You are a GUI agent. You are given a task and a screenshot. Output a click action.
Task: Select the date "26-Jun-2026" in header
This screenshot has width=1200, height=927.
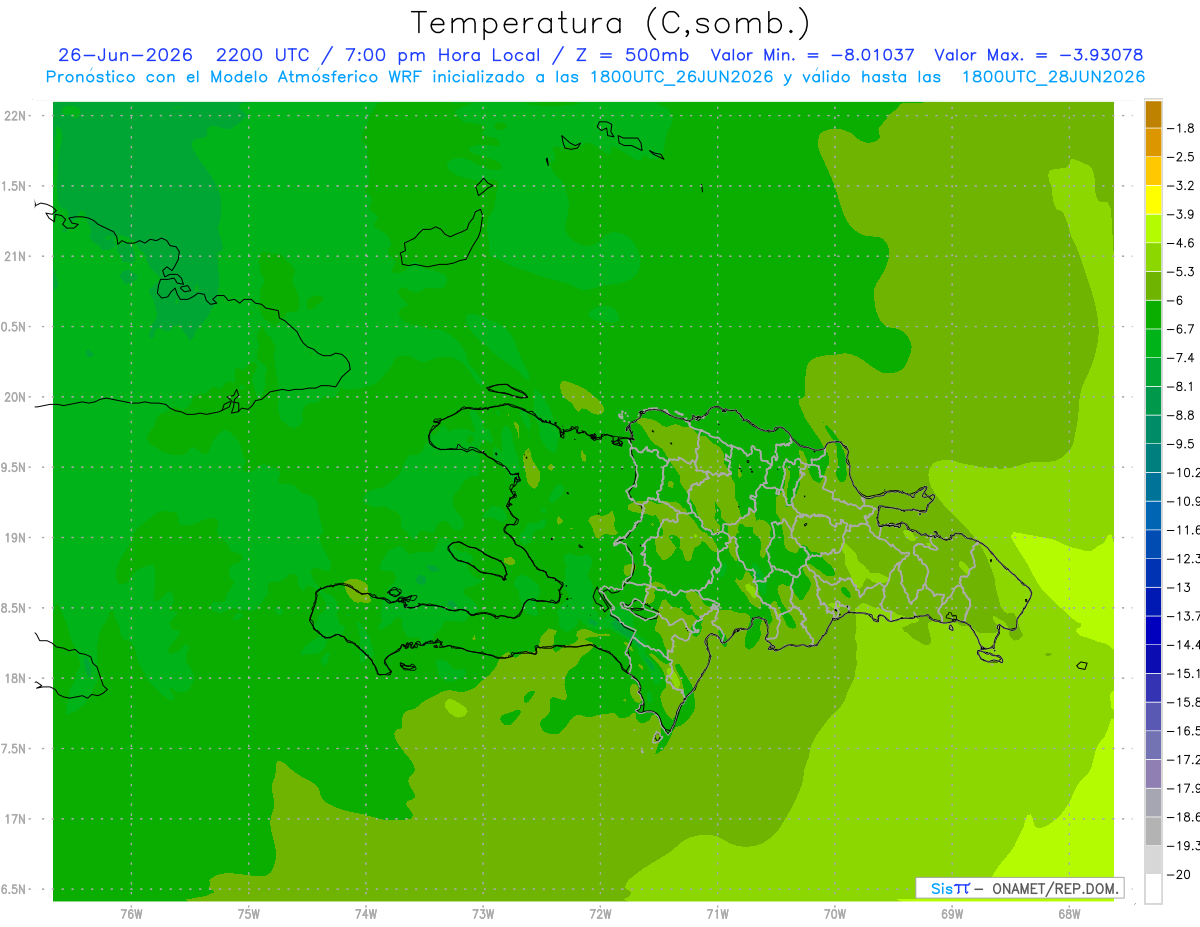click(x=125, y=55)
